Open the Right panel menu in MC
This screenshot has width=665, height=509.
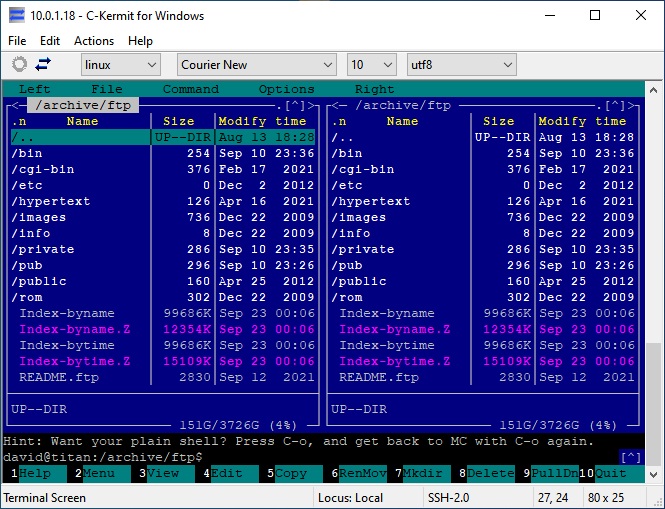pos(374,89)
